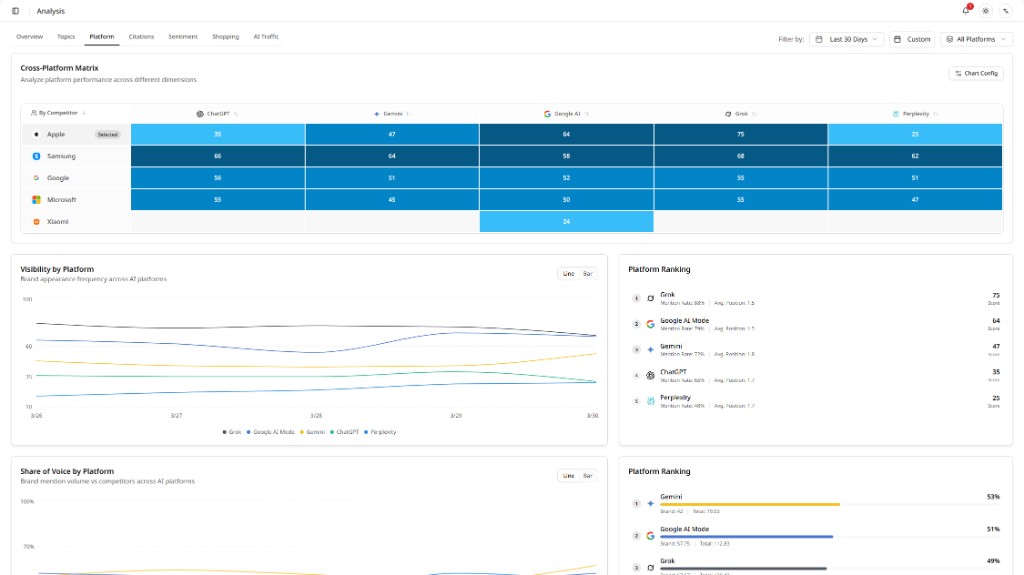Expand the All Platforms filter
Viewport: 1024px width, 575px height.
[x=976, y=39]
